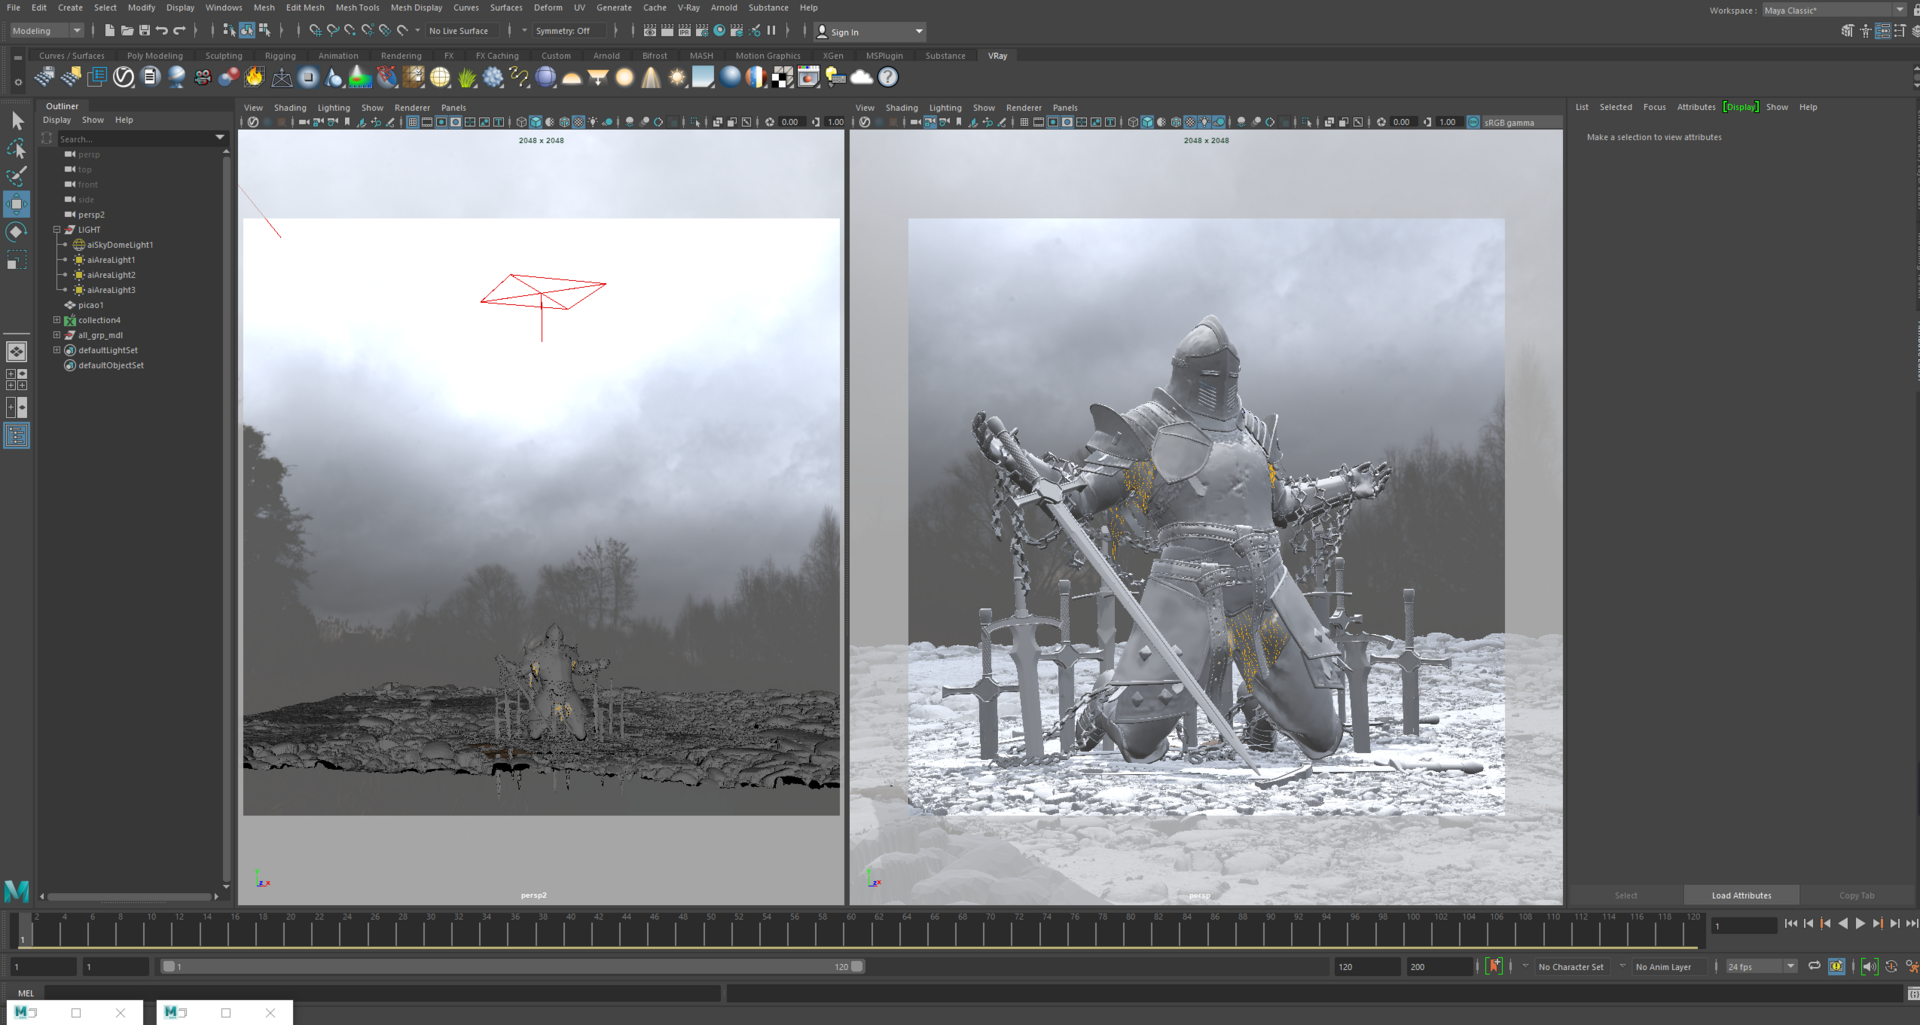Toggle the Outliner layout button in toolbox
Viewport: 1920px width, 1025px height.
[x=17, y=435]
